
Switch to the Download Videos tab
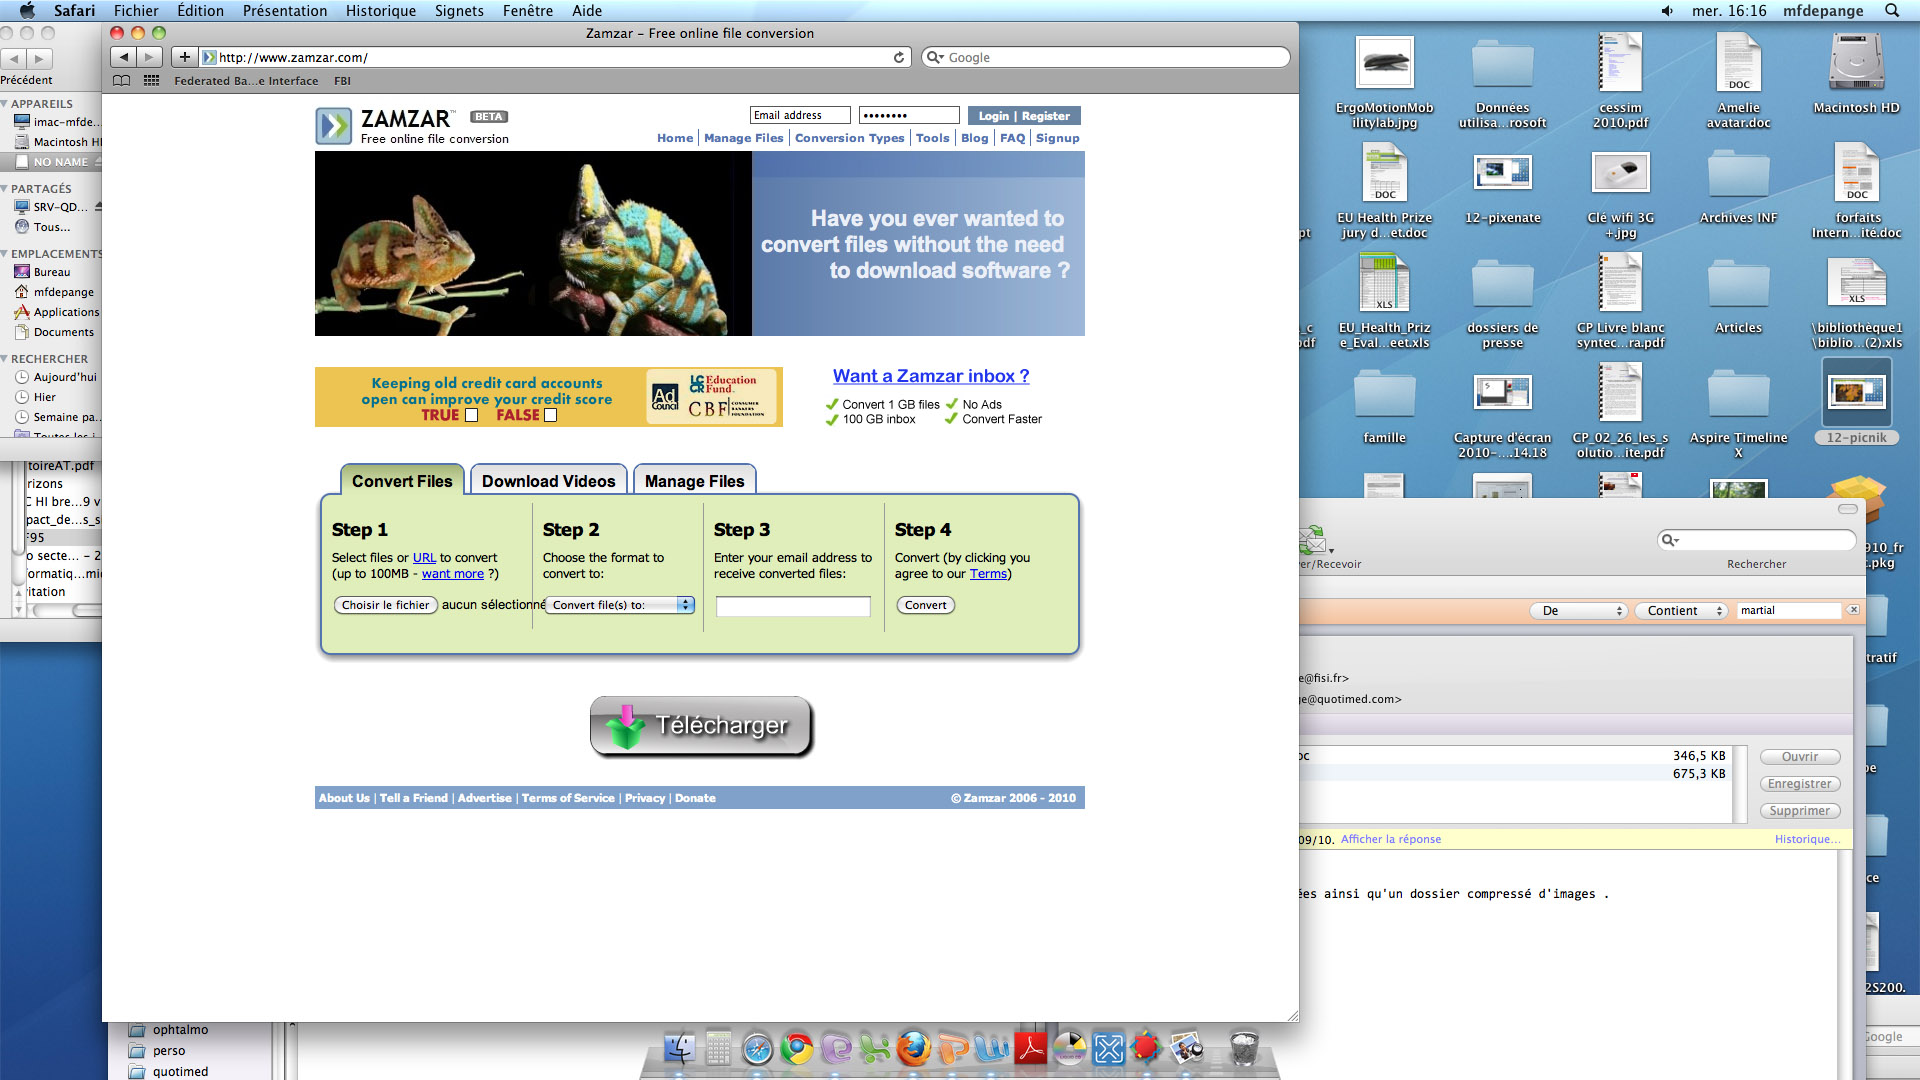point(548,481)
